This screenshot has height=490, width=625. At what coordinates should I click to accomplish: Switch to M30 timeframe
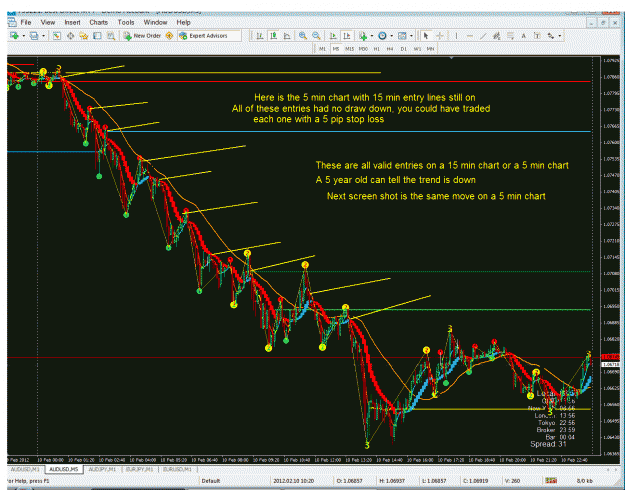point(363,49)
